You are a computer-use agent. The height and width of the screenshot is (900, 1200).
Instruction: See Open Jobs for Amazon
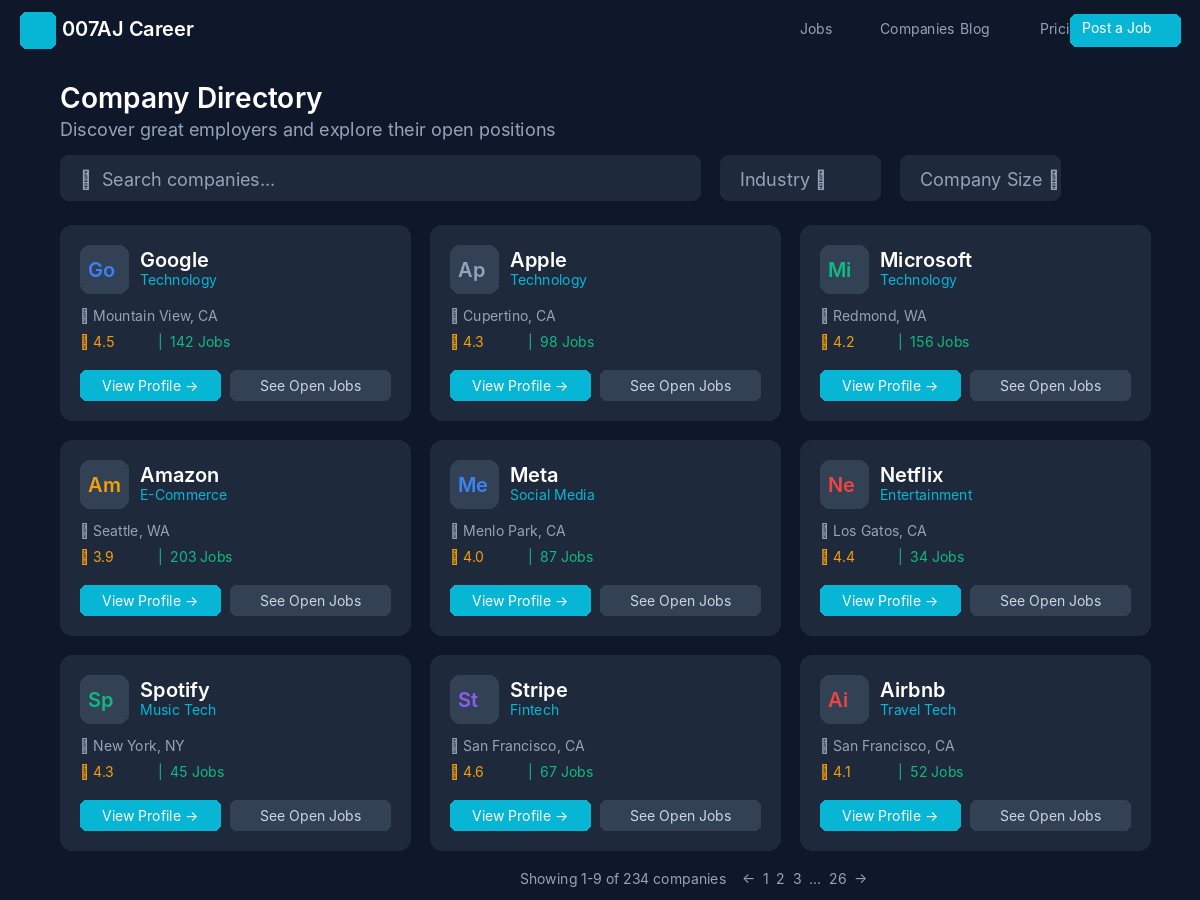click(310, 601)
